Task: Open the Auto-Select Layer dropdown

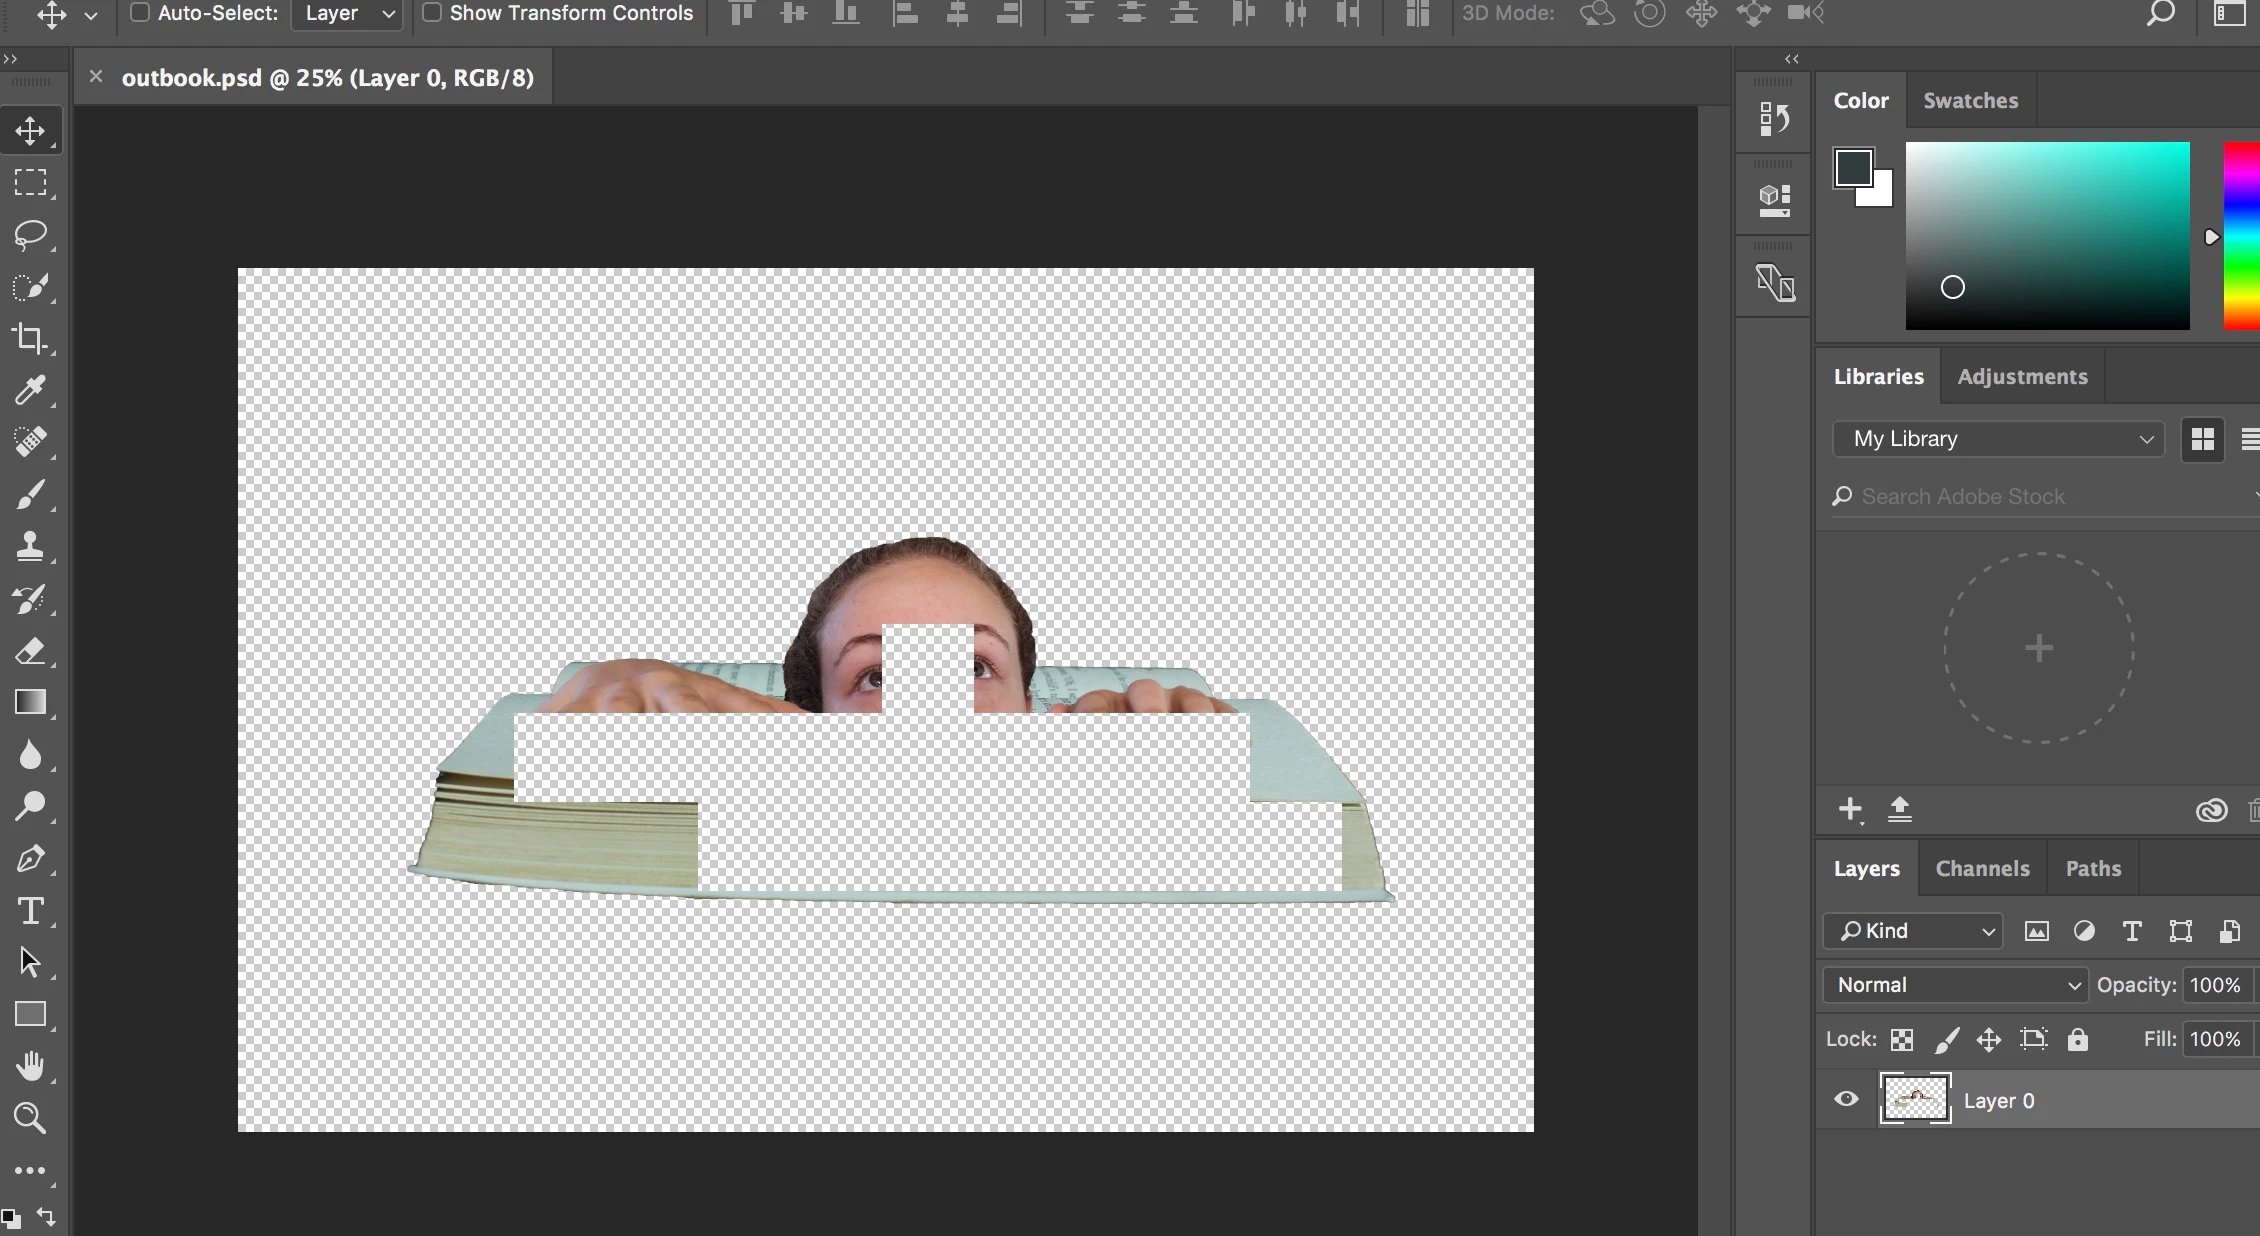Action: (x=348, y=14)
